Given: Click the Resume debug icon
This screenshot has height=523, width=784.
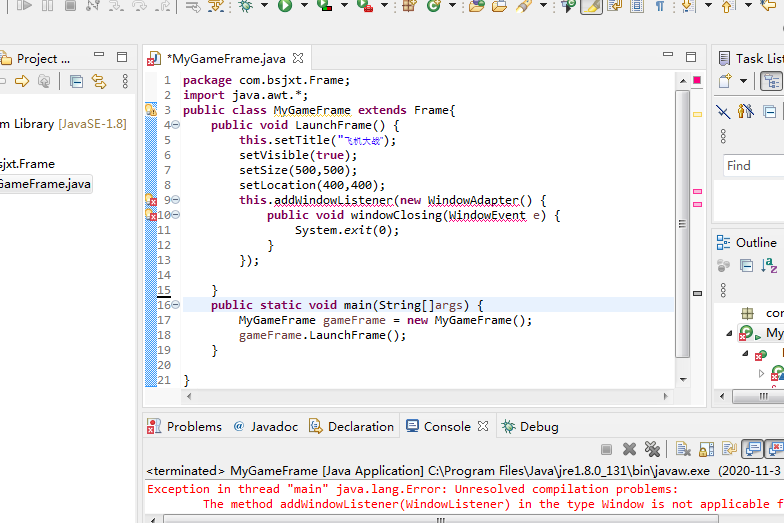Looking at the screenshot, I should pyautogui.click(x=23, y=6).
